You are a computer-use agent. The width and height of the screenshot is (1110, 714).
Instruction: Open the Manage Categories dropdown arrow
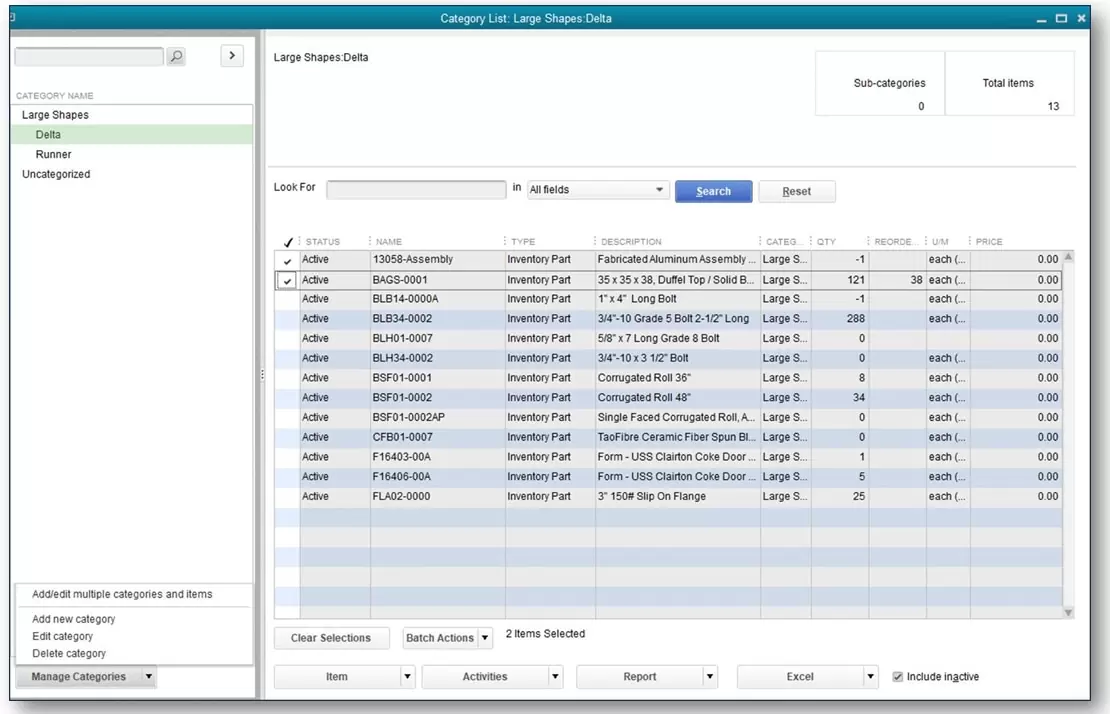(x=148, y=677)
